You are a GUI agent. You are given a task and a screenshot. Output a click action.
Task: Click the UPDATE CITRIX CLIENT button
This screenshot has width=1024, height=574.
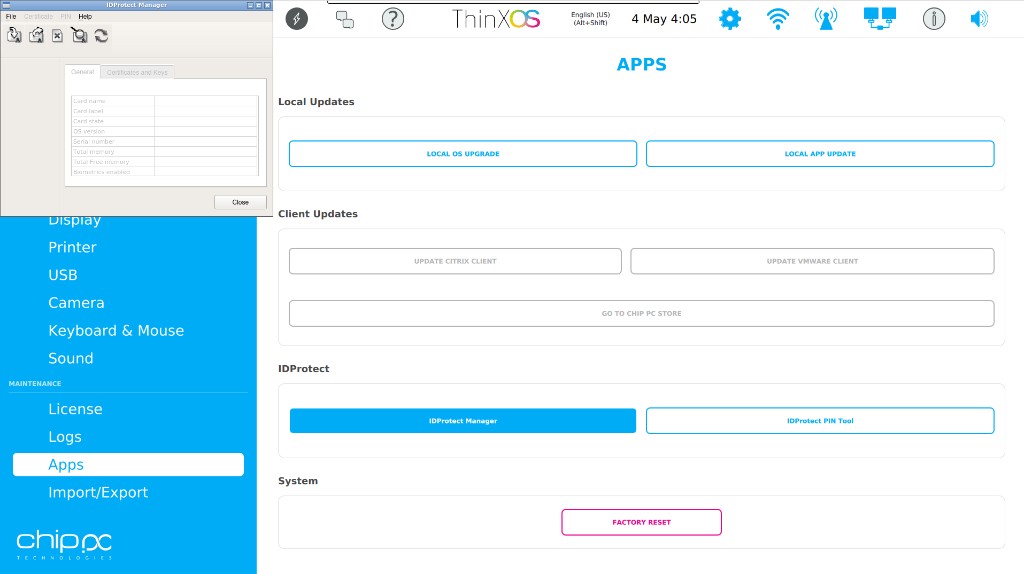click(455, 261)
